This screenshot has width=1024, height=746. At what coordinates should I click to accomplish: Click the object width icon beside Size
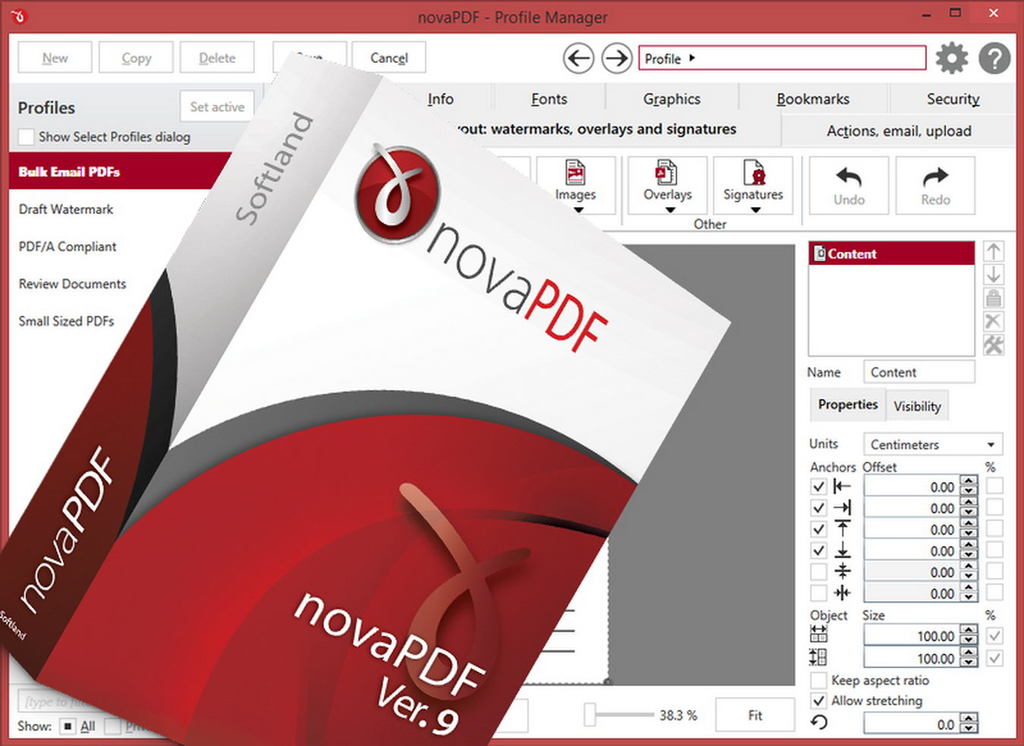(x=818, y=634)
